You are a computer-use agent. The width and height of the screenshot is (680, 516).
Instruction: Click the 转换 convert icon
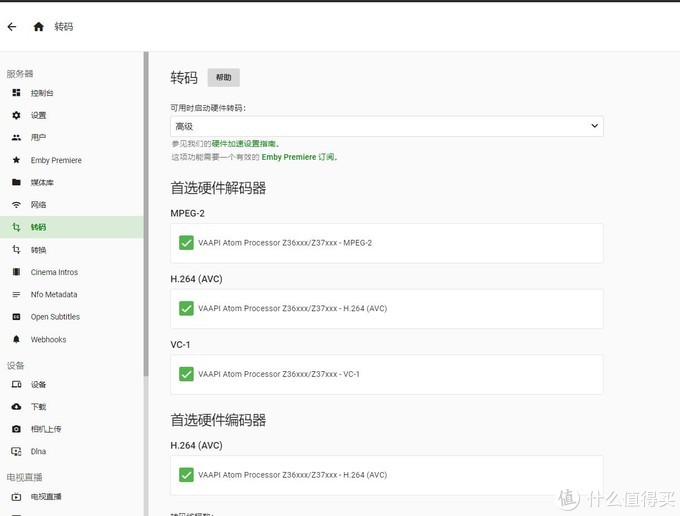(x=16, y=250)
